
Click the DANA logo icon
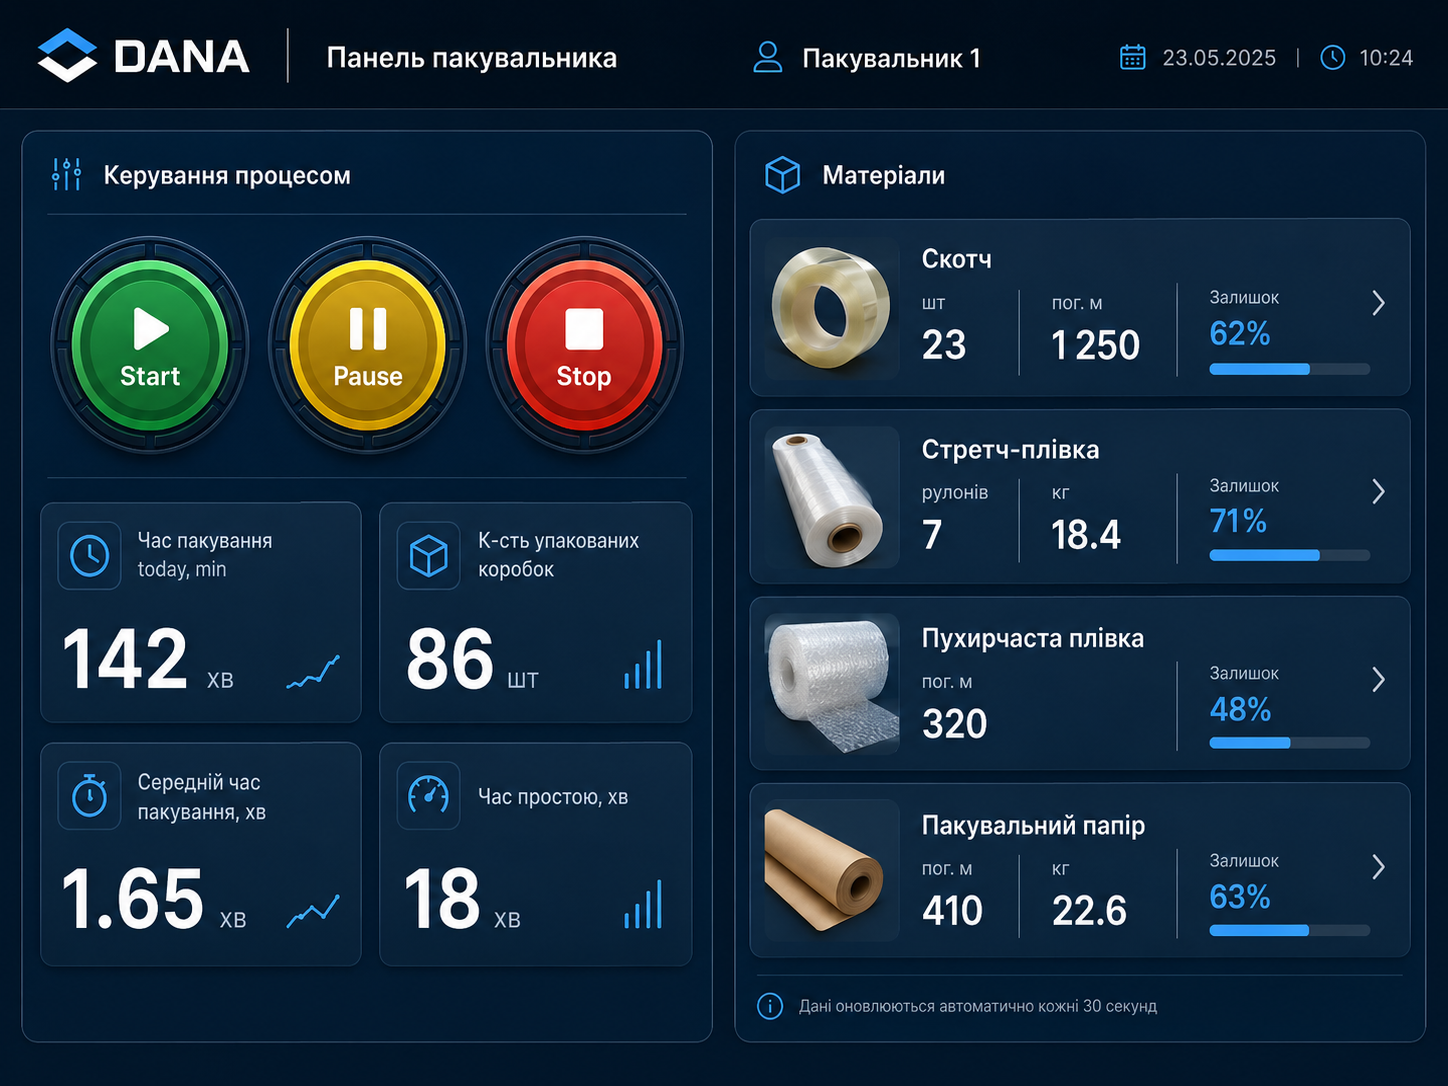(67, 55)
